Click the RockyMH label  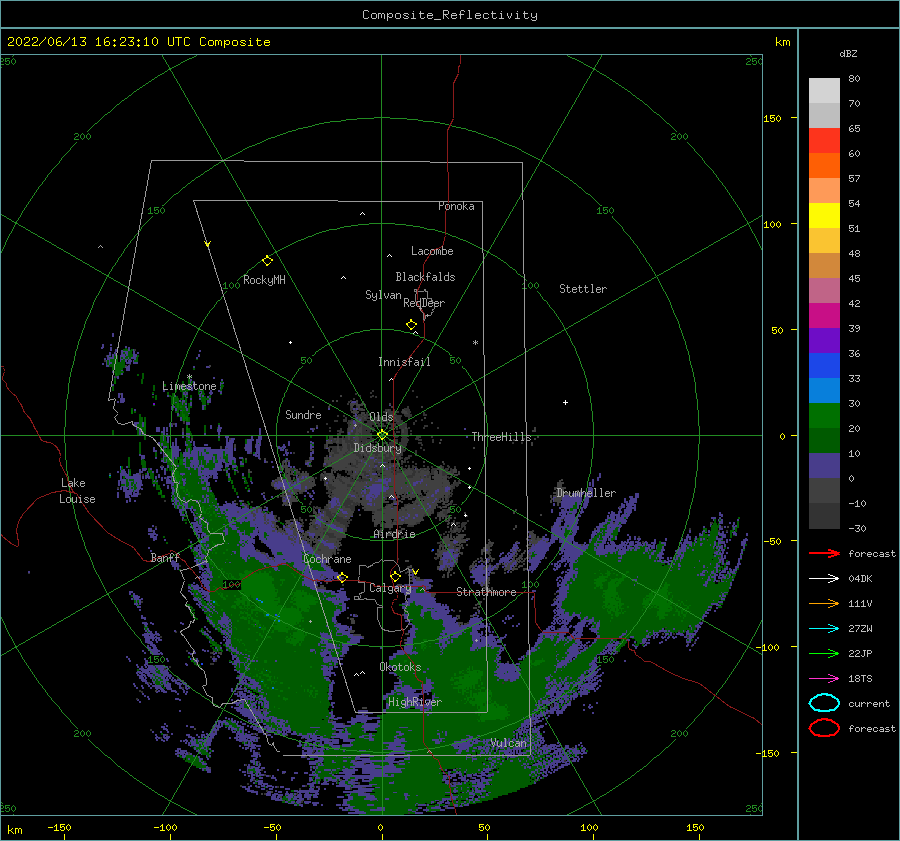pos(264,280)
